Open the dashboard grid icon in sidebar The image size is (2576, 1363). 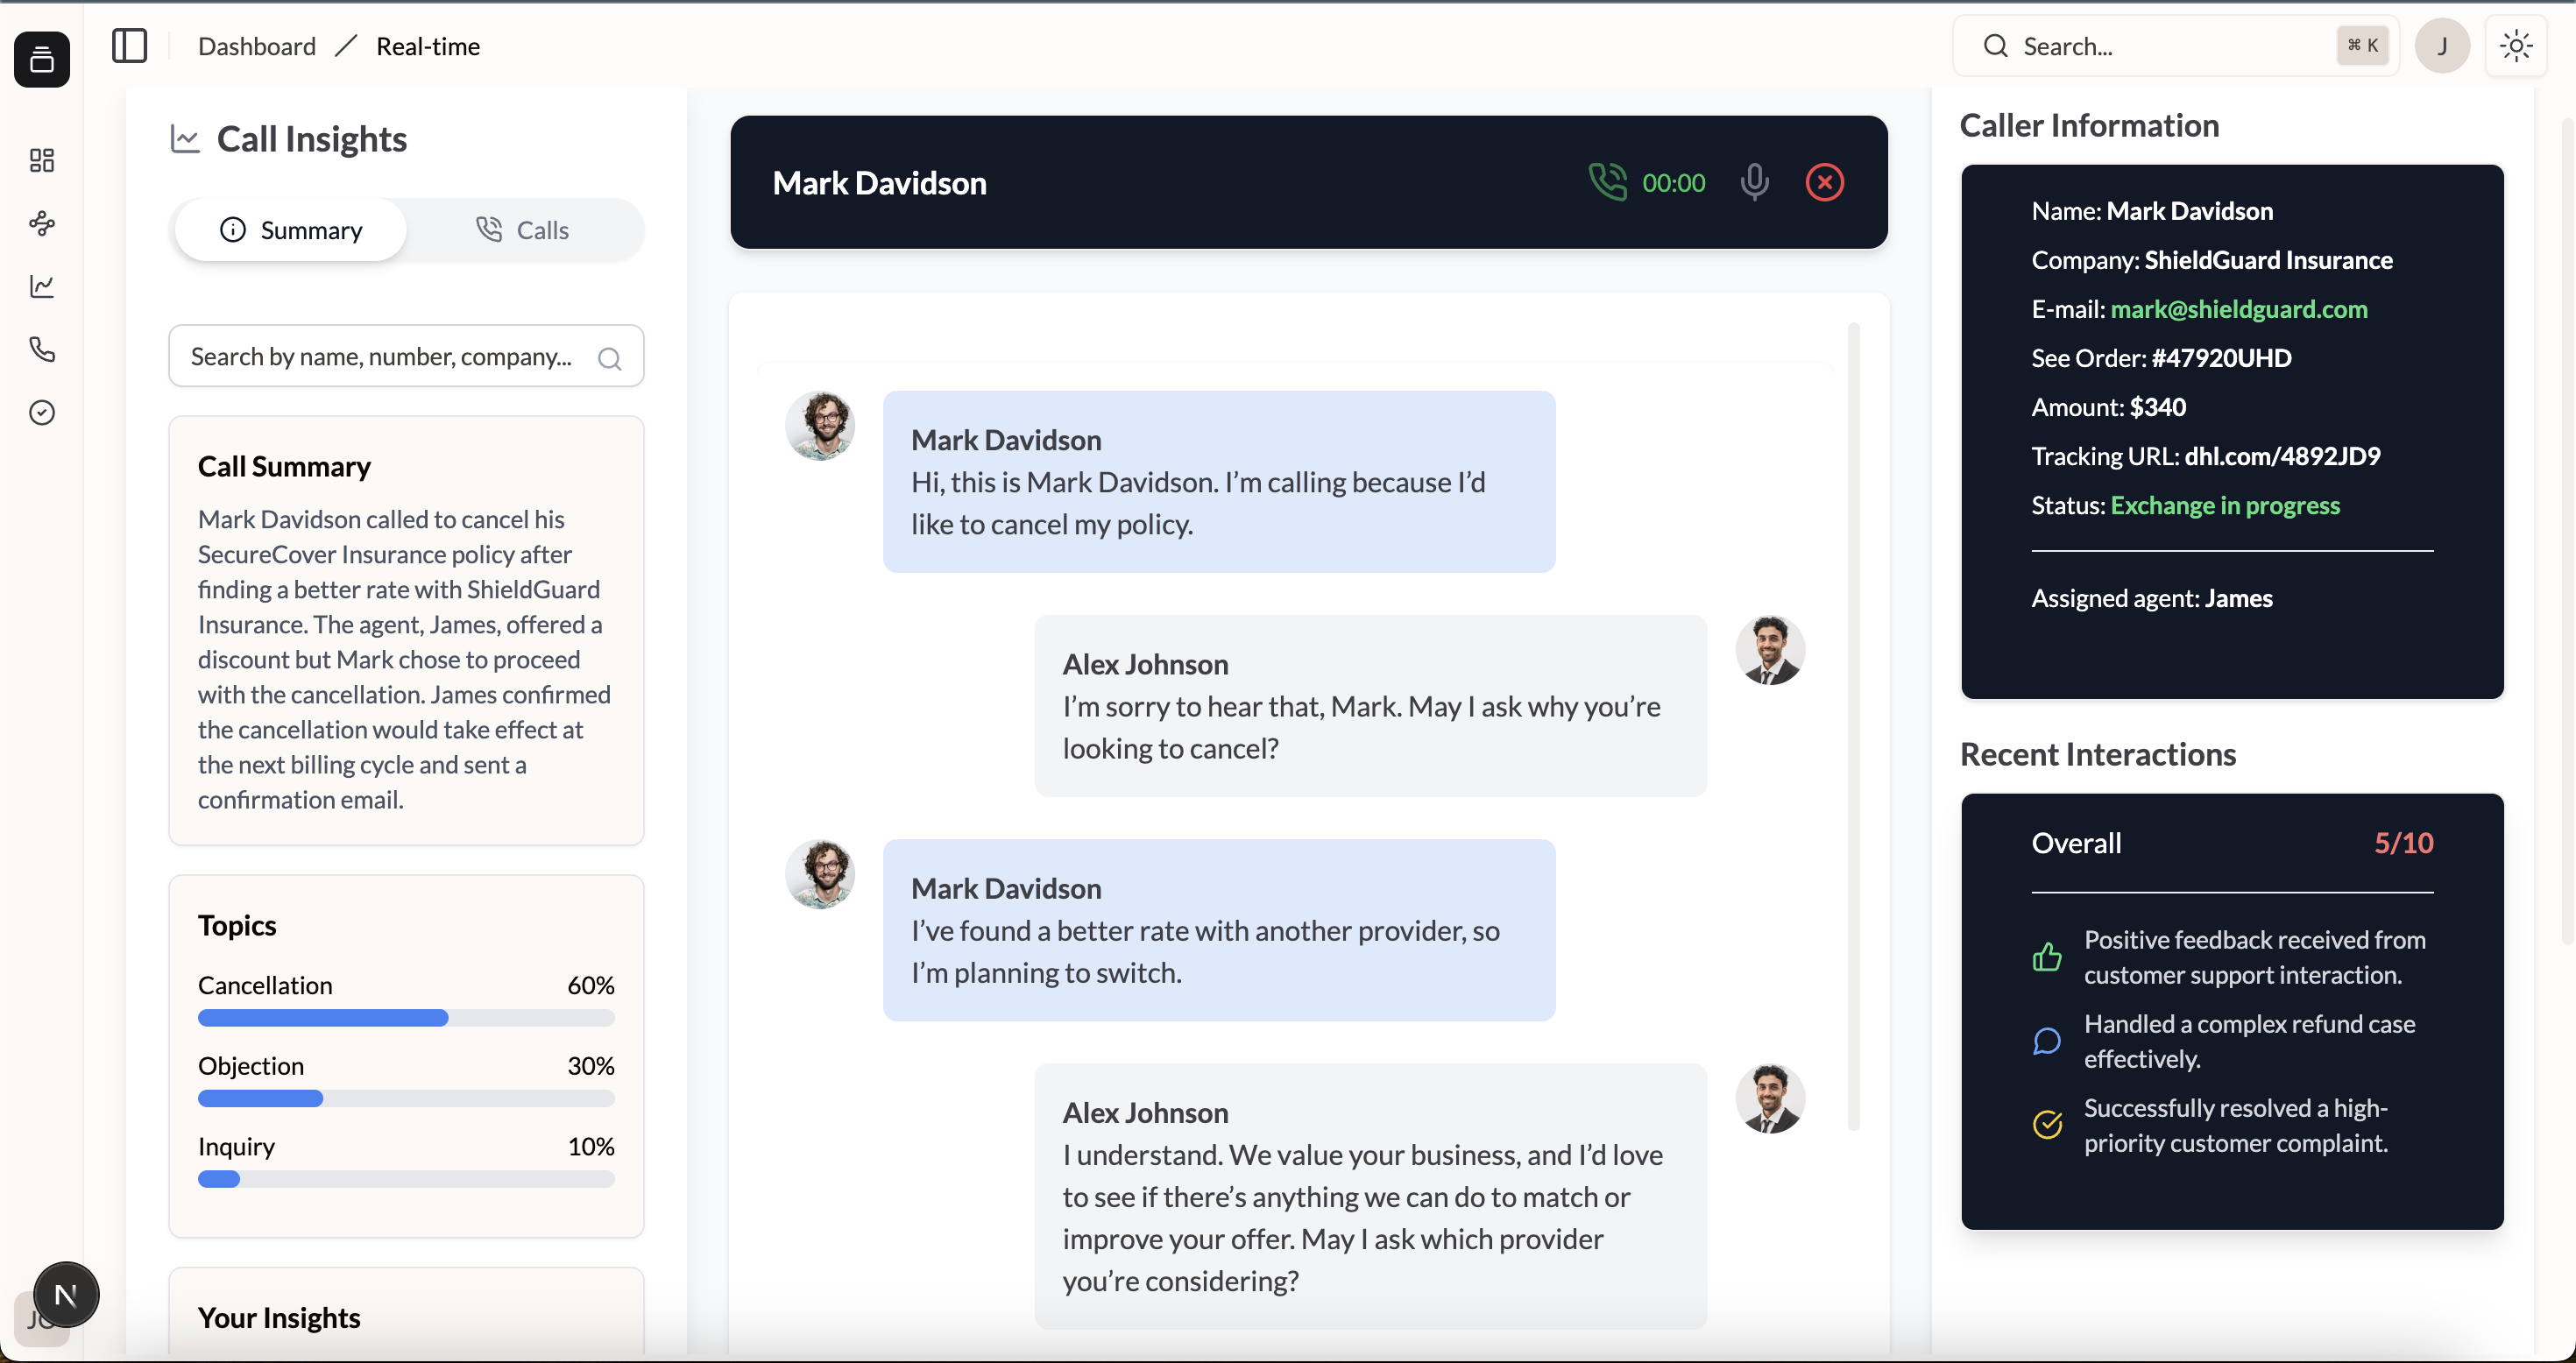click(42, 160)
